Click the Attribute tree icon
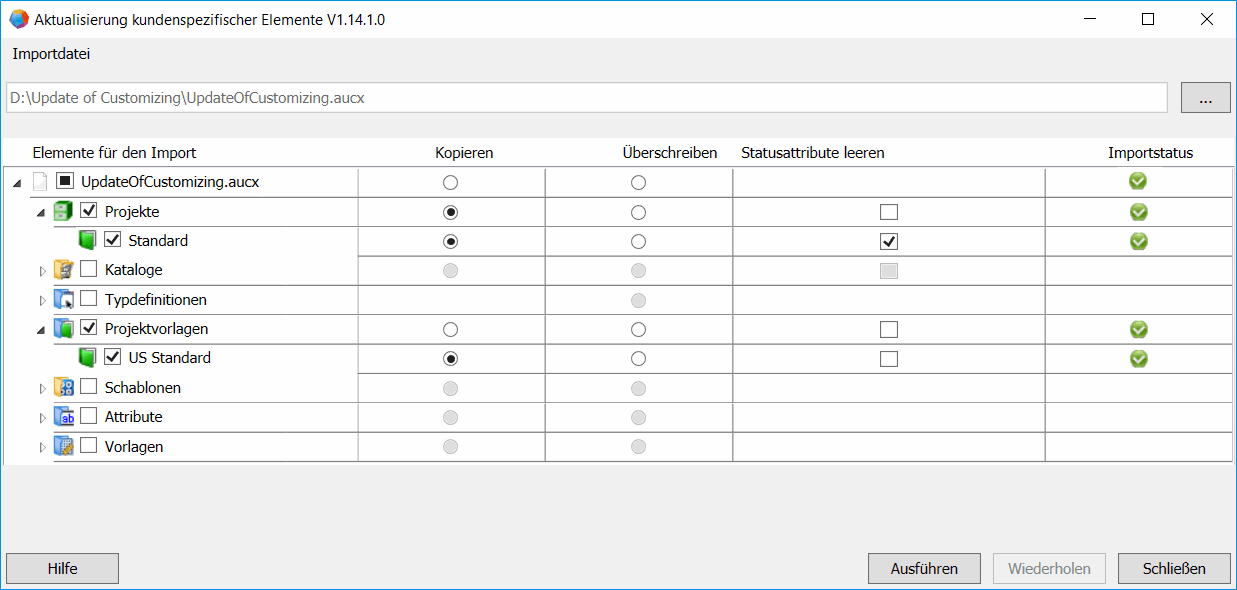The width and height of the screenshot is (1237, 590). point(63,417)
